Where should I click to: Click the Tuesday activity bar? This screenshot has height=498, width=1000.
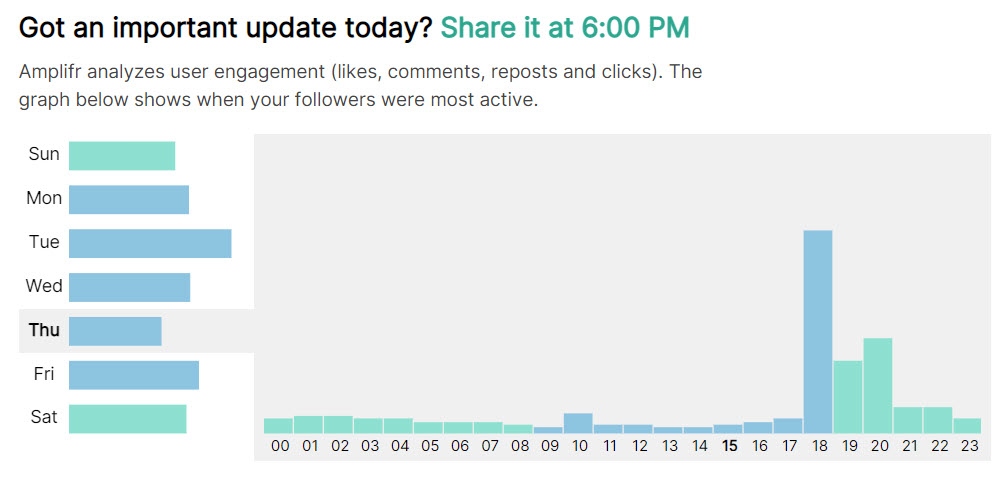coord(150,243)
